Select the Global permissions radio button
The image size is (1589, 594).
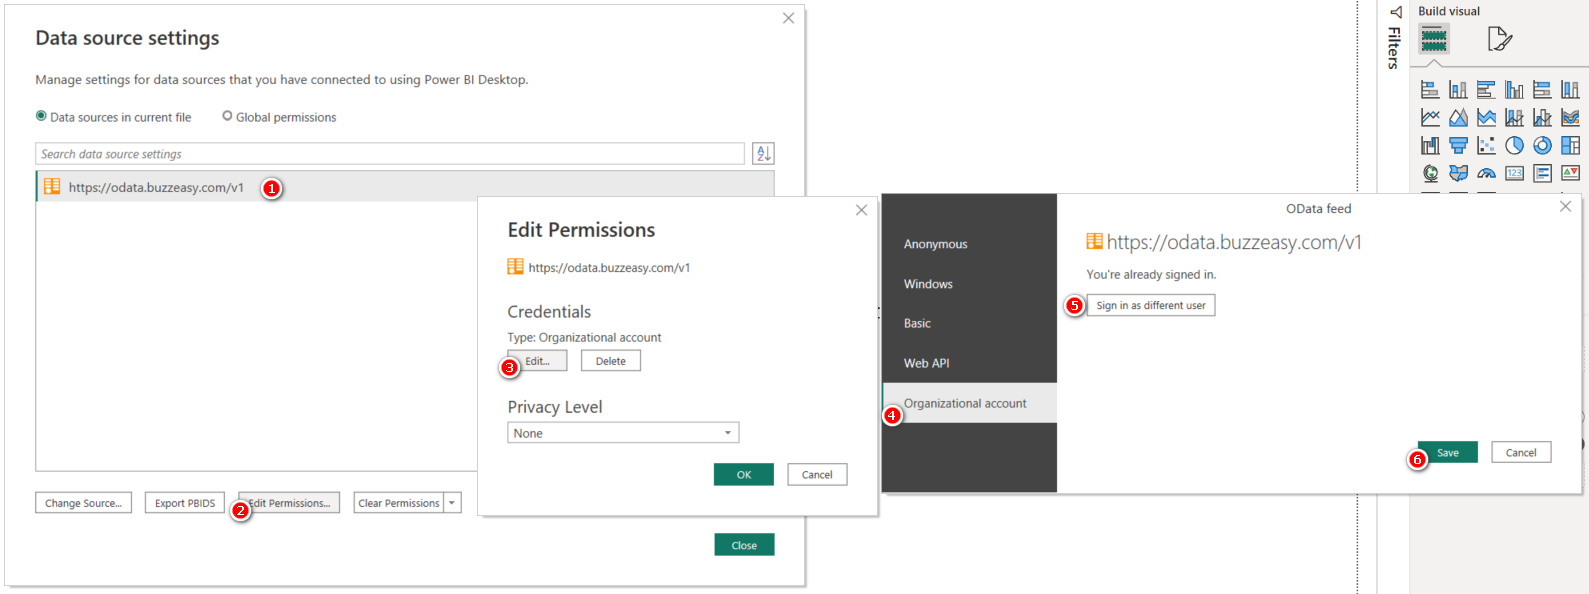coord(227,116)
